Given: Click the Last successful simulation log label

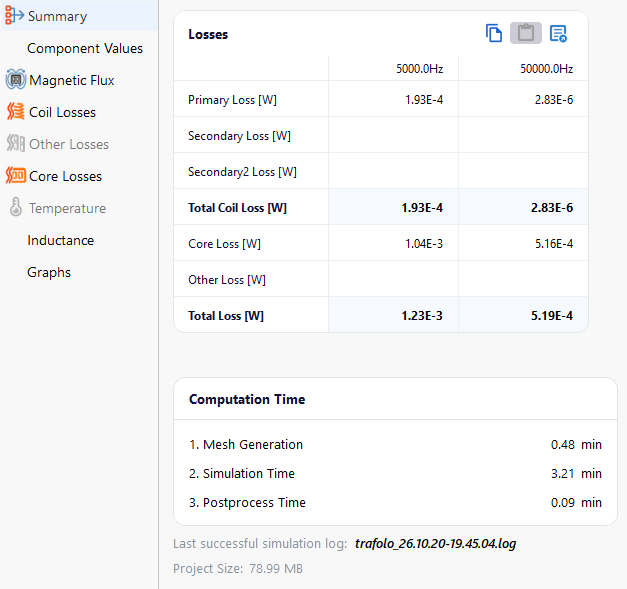Looking at the screenshot, I should tap(260, 543).
